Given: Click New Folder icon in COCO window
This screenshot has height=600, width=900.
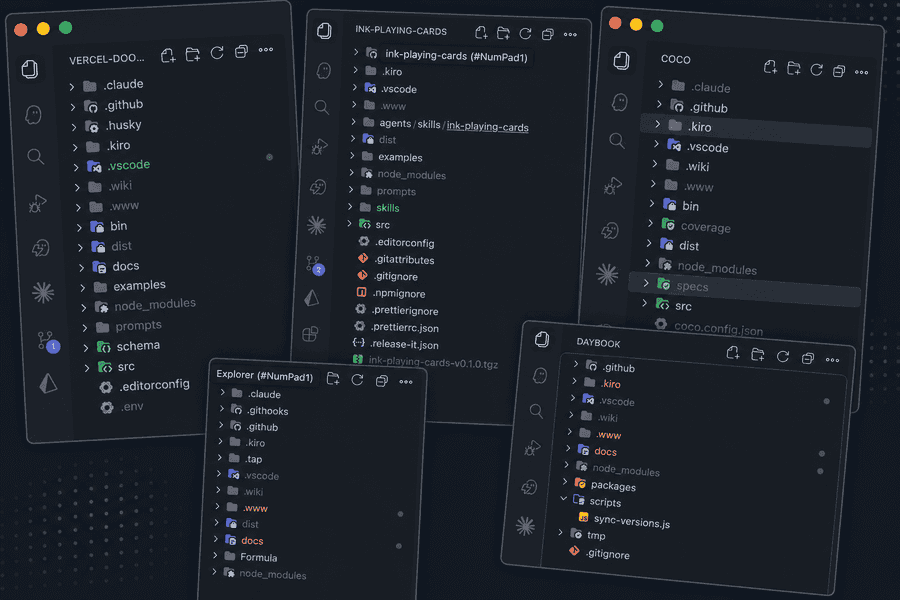Looking at the screenshot, I should (x=794, y=68).
